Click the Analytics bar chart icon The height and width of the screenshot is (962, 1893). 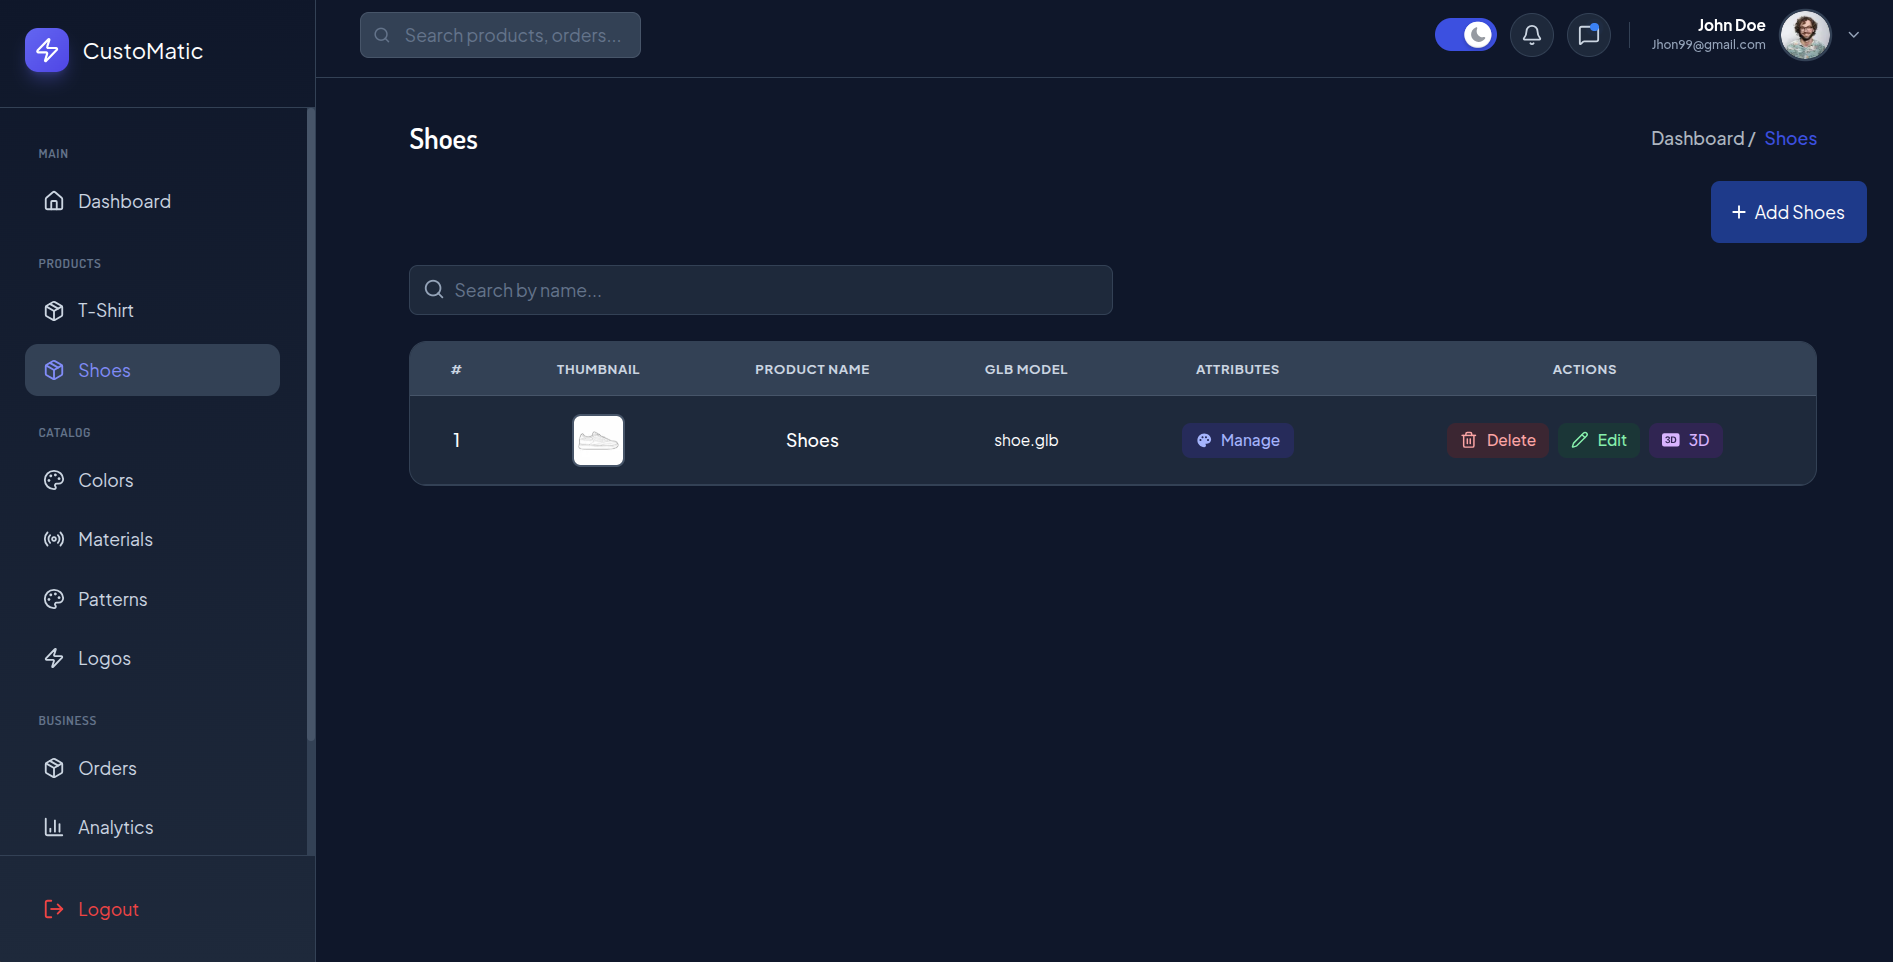54,827
